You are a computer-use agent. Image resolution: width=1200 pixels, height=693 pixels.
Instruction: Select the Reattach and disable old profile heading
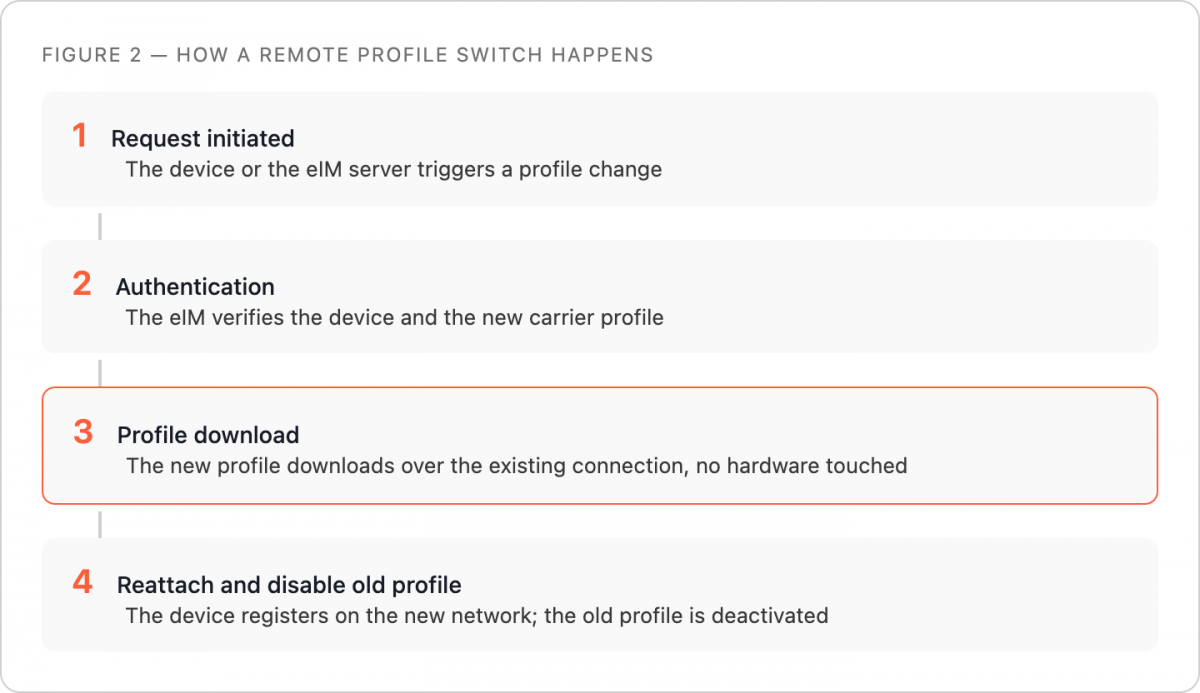pyautogui.click(x=289, y=585)
